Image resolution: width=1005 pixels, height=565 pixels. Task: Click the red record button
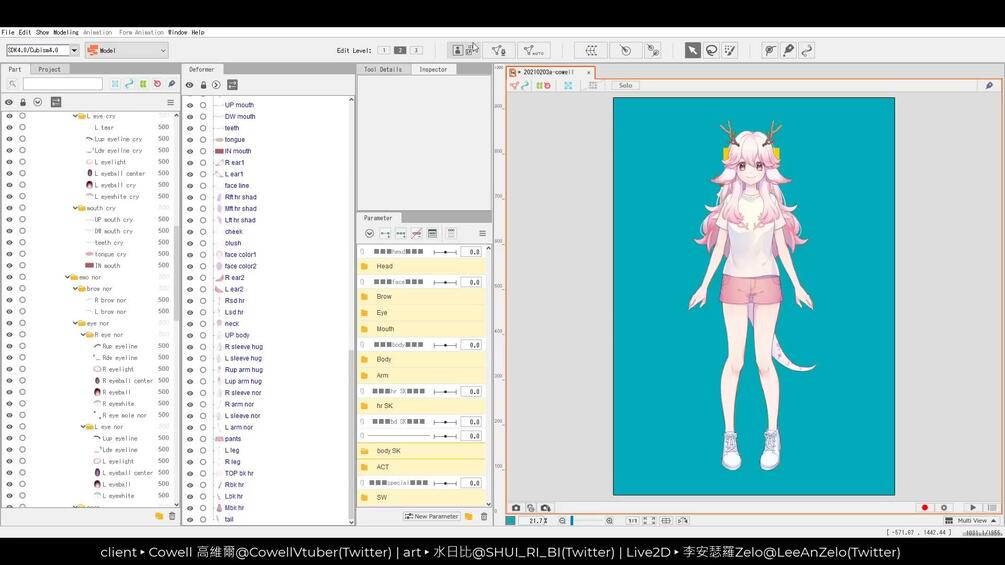click(x=924, y=507)
